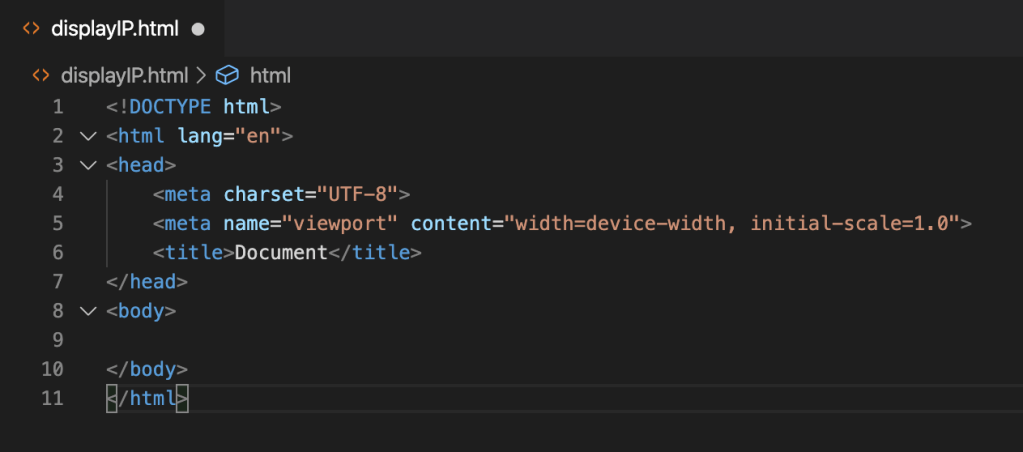Select the displayIP.html editor tab

click(114, 29)
